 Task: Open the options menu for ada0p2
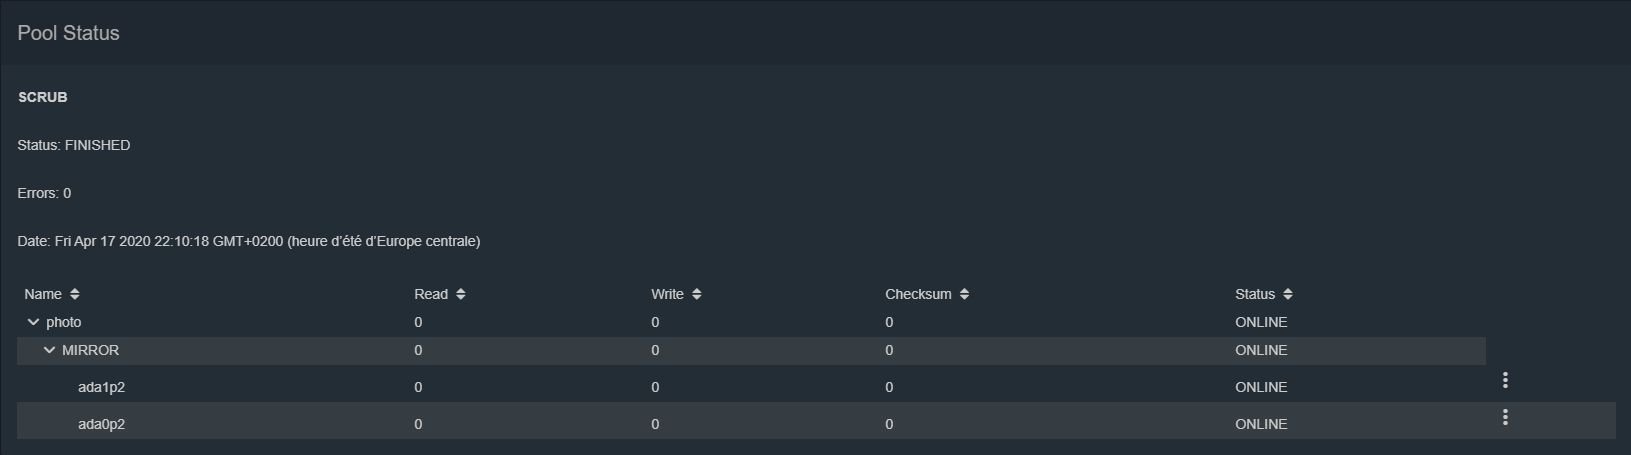1505,417
